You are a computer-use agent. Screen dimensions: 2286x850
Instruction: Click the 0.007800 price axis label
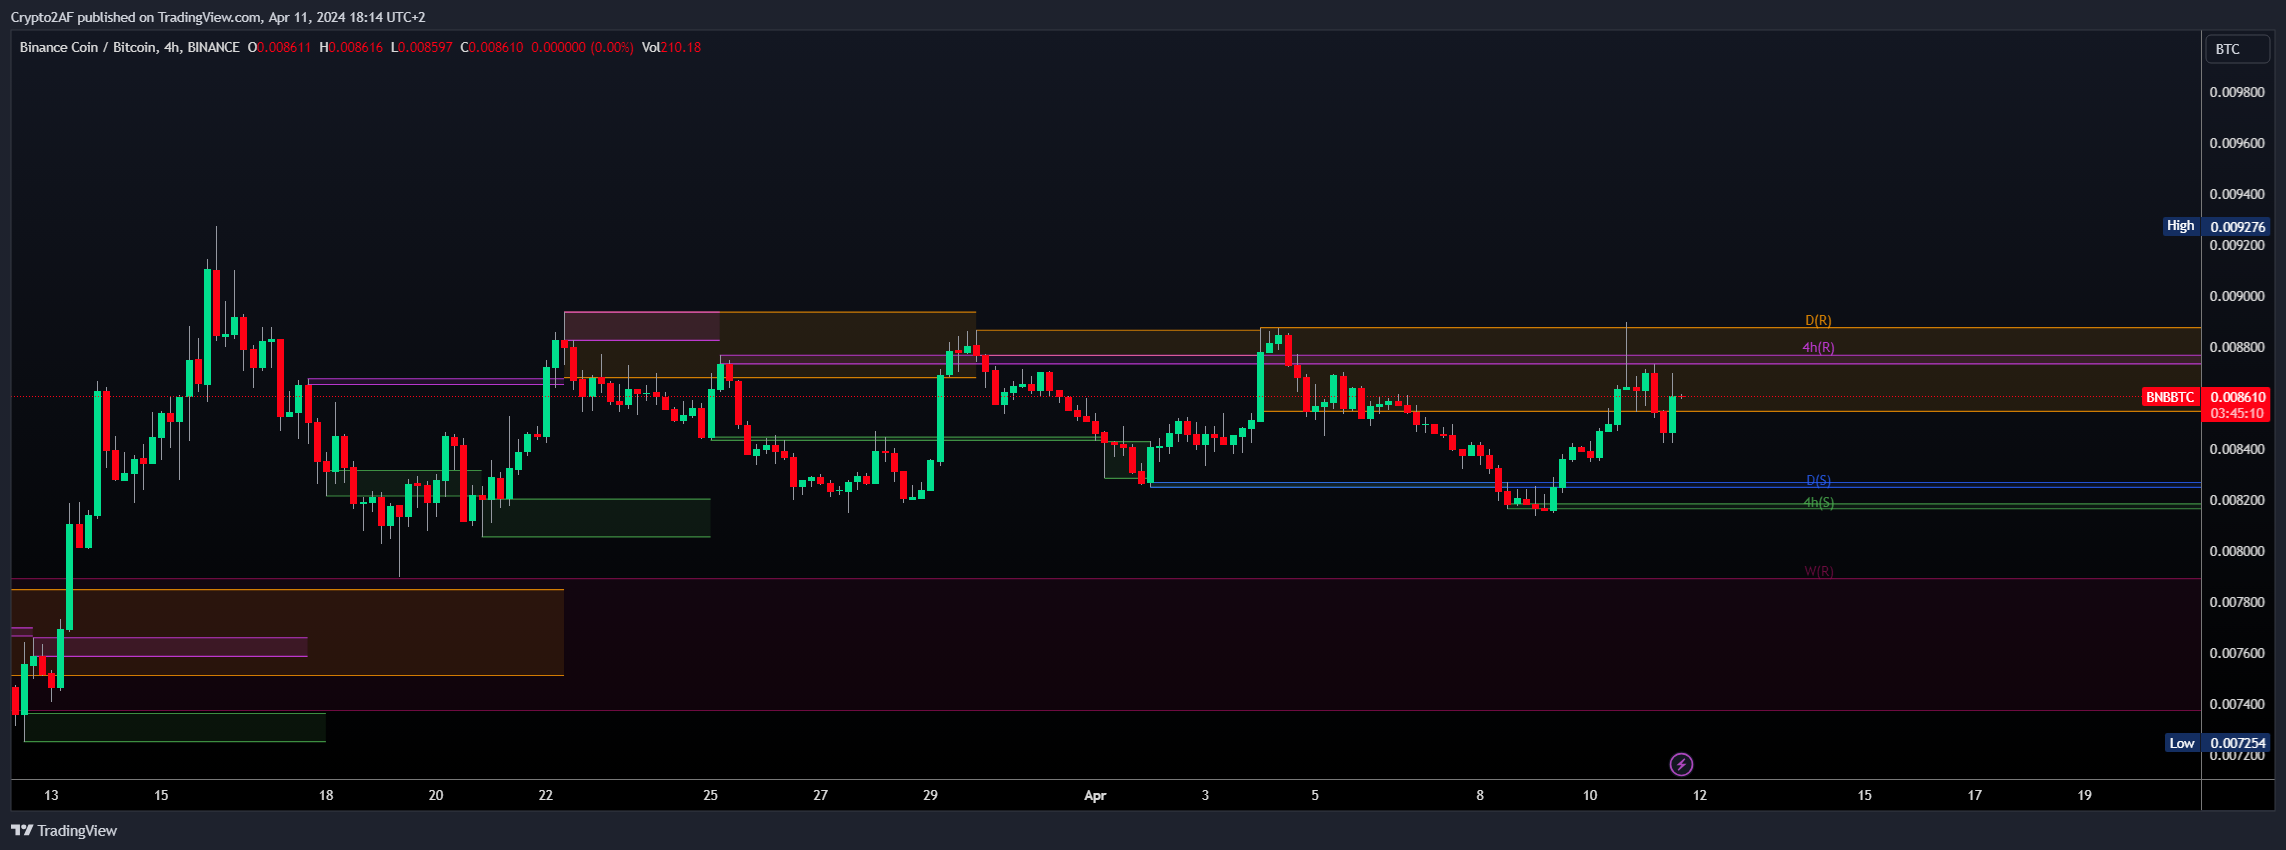2237,602
